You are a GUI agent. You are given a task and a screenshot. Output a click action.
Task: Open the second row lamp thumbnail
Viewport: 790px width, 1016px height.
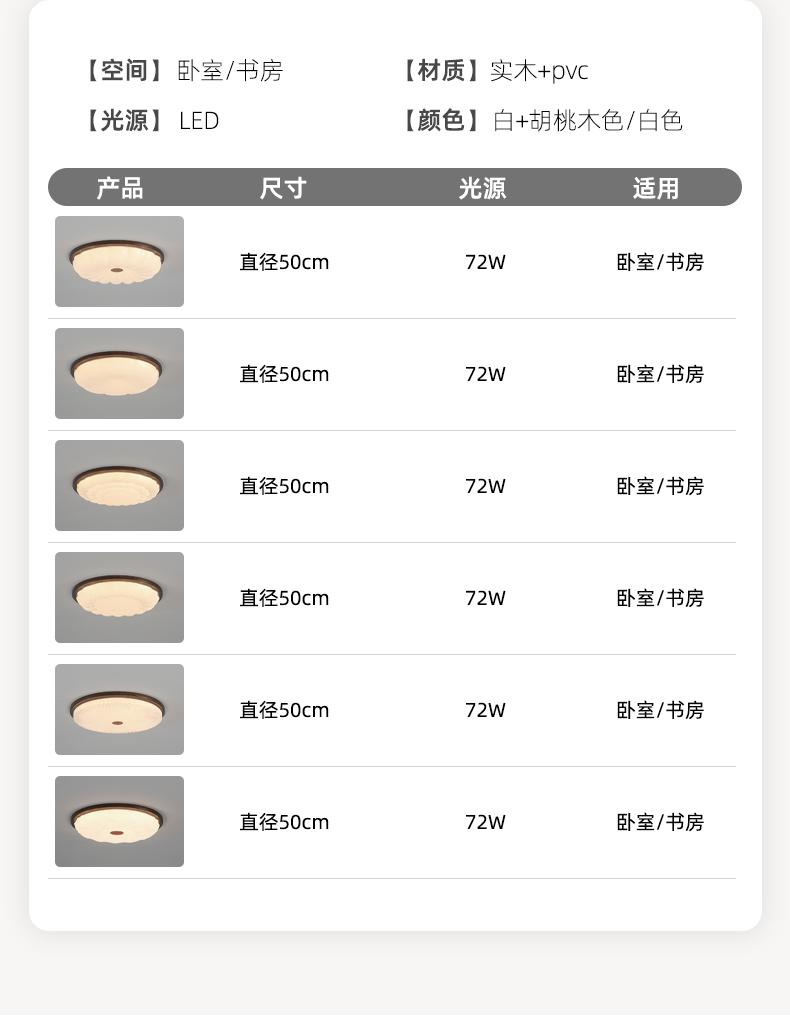click(119, 373)
